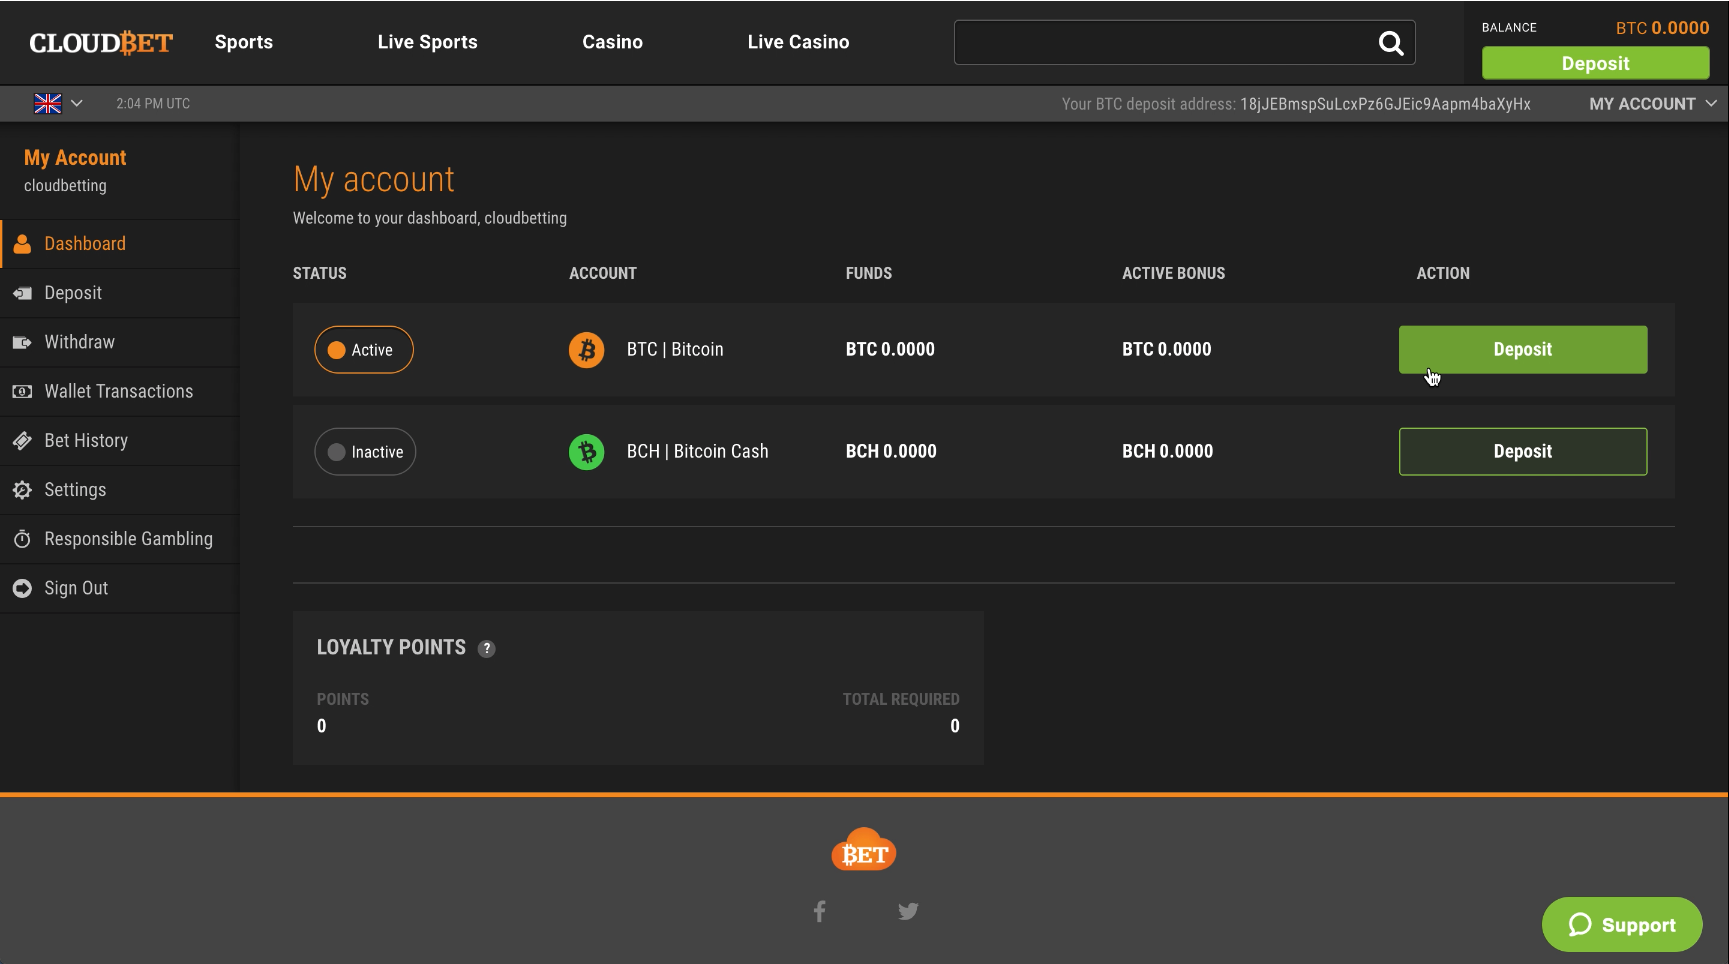Click the 2:04 PM UTC time
The width and height of the screenshot is (1729, 964).
153,104
